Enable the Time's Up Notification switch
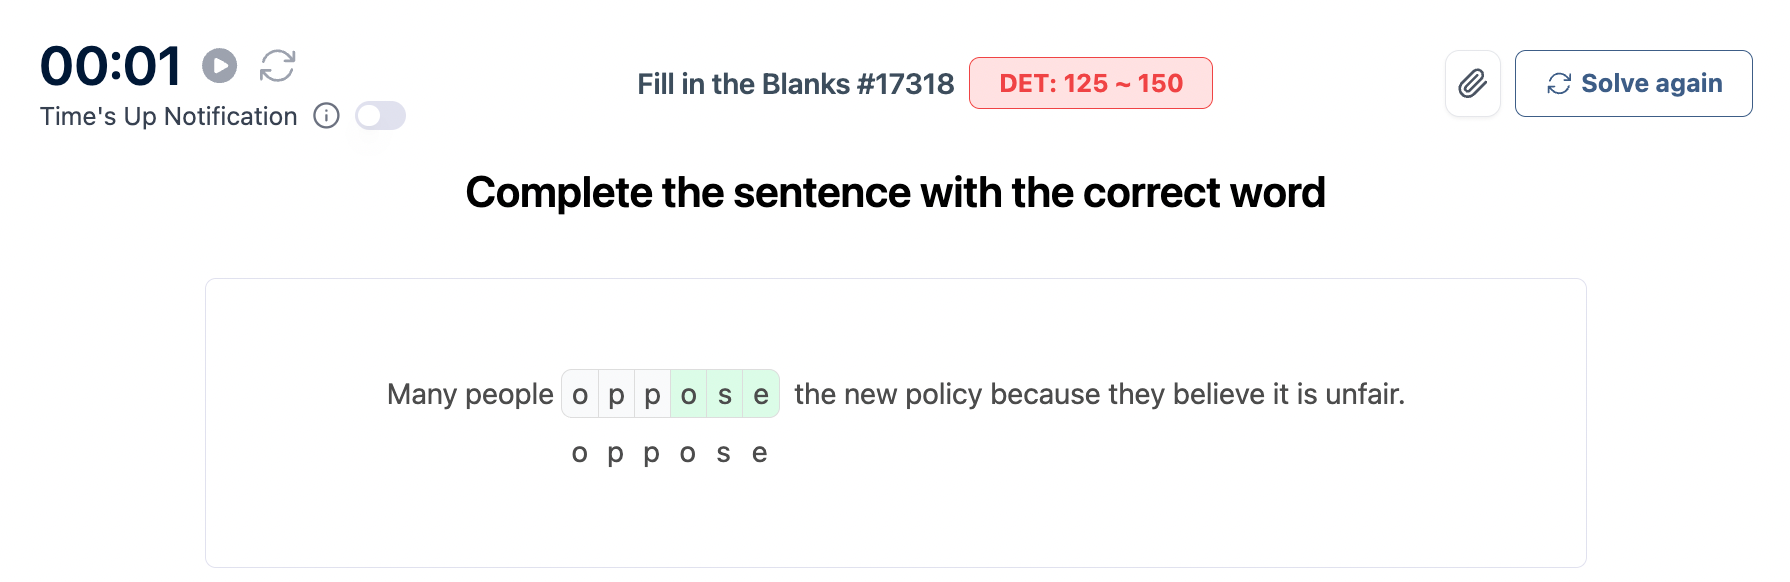 pos(380,116)
